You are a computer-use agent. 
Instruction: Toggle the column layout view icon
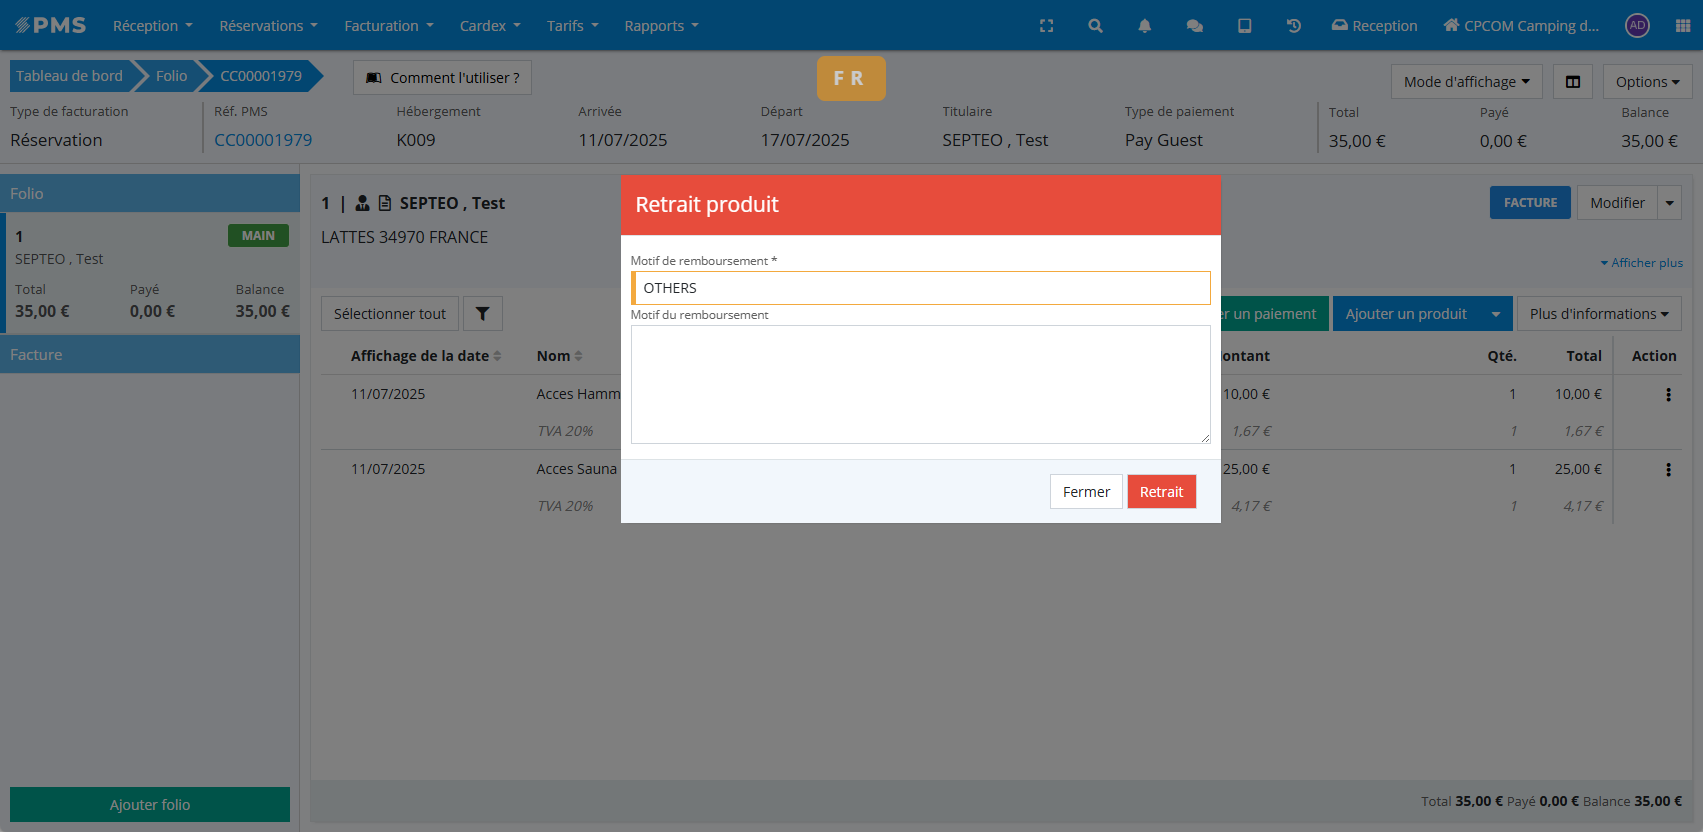pyautogui.click(x=1572, y=82)
